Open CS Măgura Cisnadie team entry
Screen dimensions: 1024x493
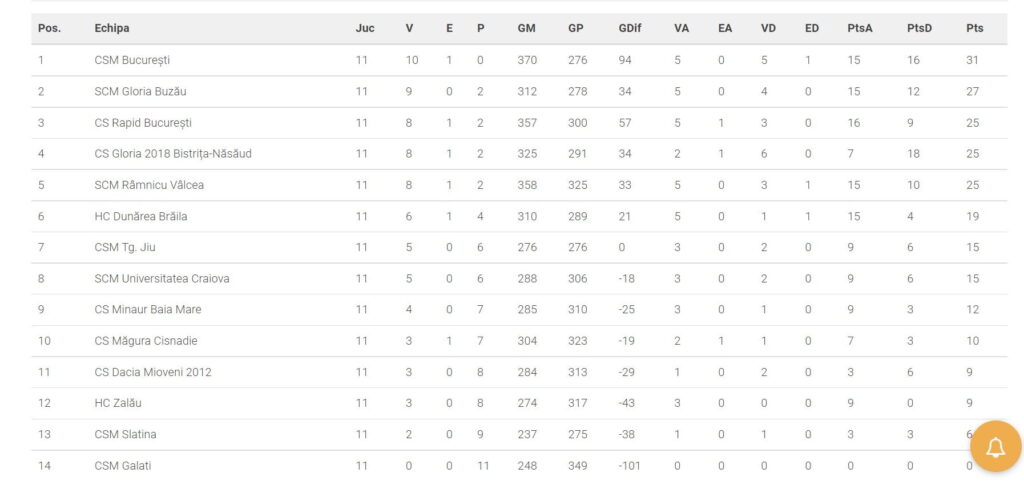(146, 341)
